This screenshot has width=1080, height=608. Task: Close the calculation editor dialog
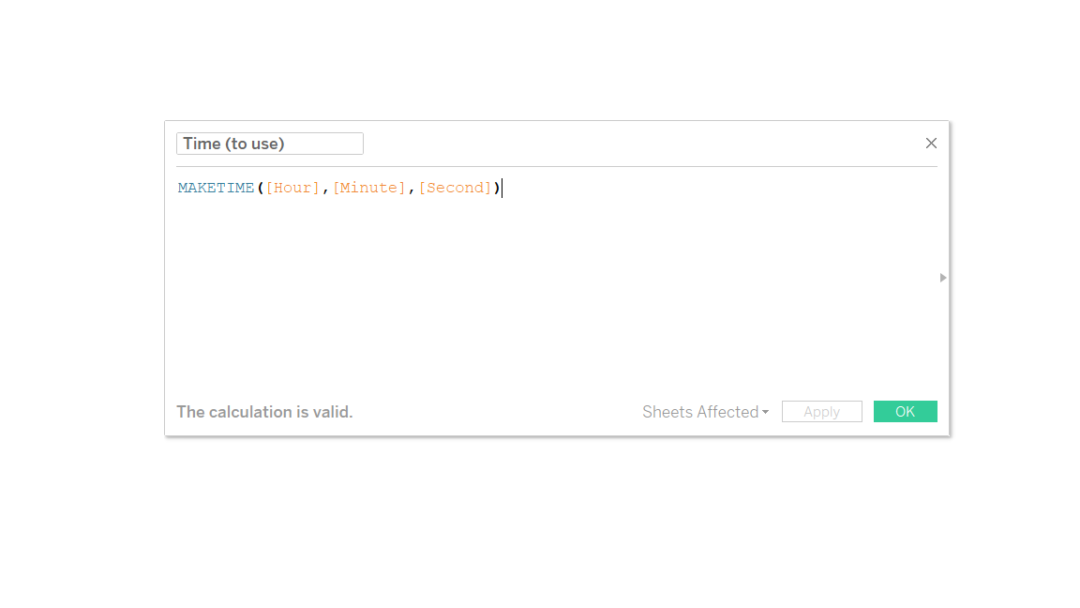point(931,143)
